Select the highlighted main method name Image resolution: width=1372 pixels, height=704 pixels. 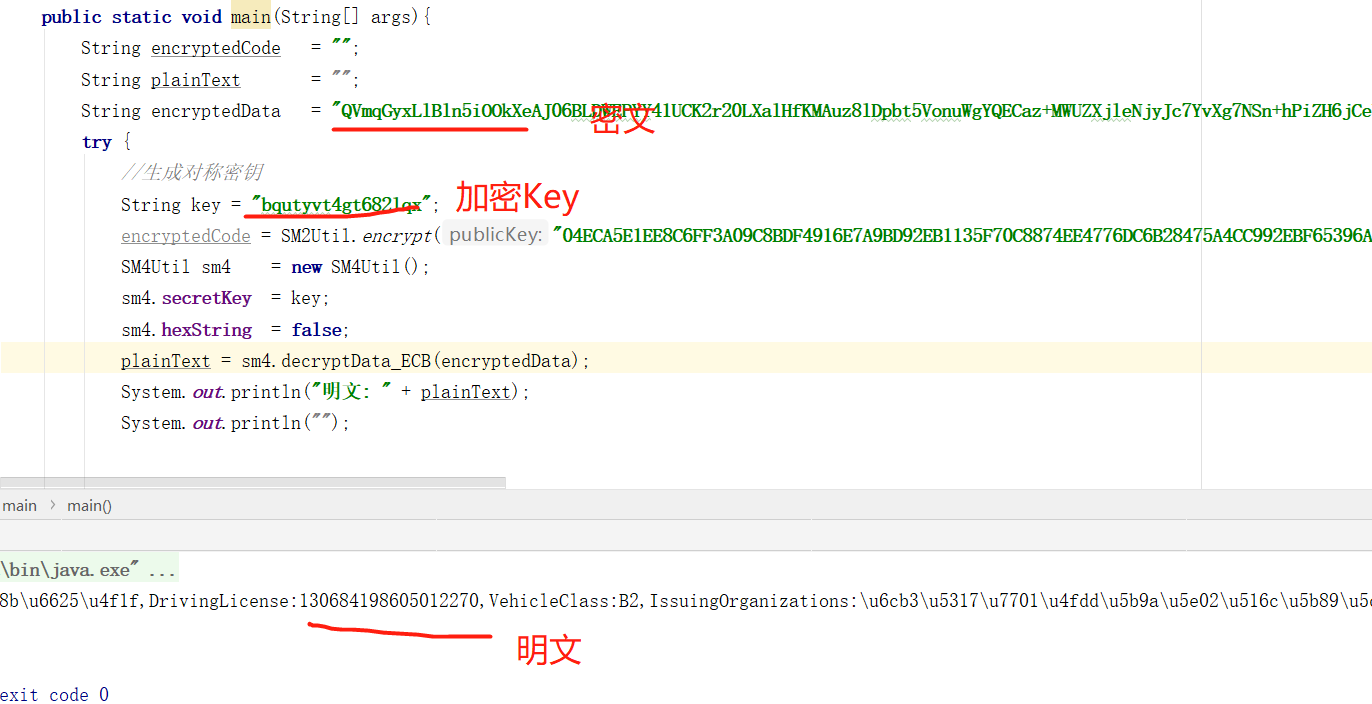coord(249,16)
